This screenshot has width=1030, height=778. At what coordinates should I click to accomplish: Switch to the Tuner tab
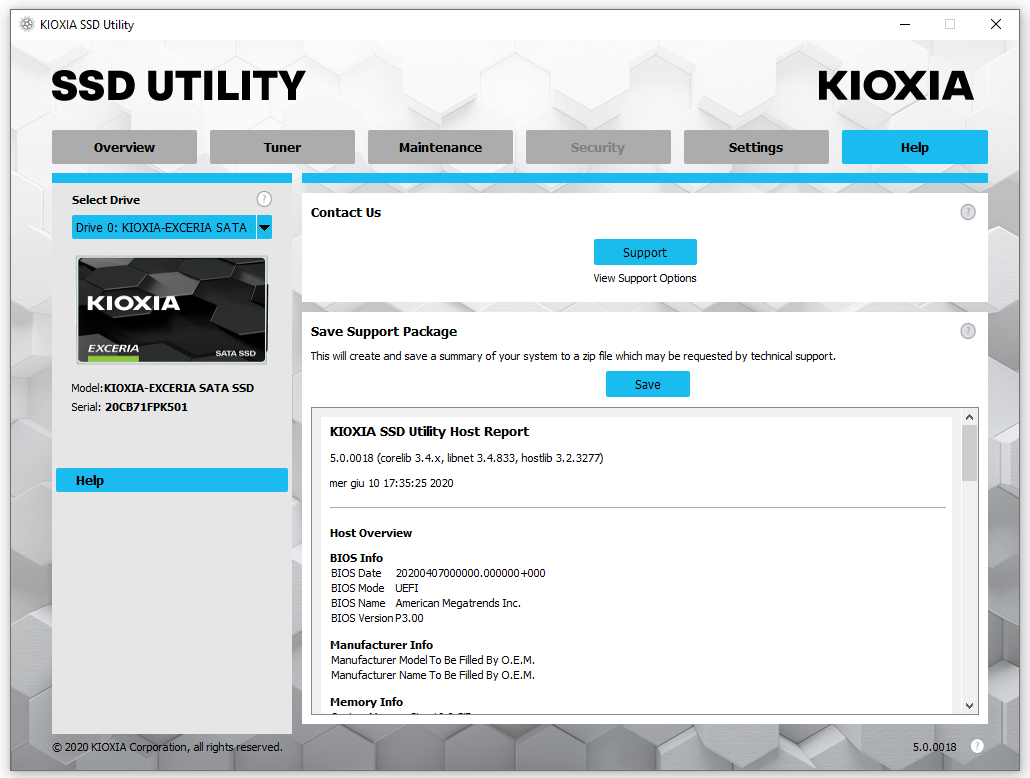coord(282,147)
